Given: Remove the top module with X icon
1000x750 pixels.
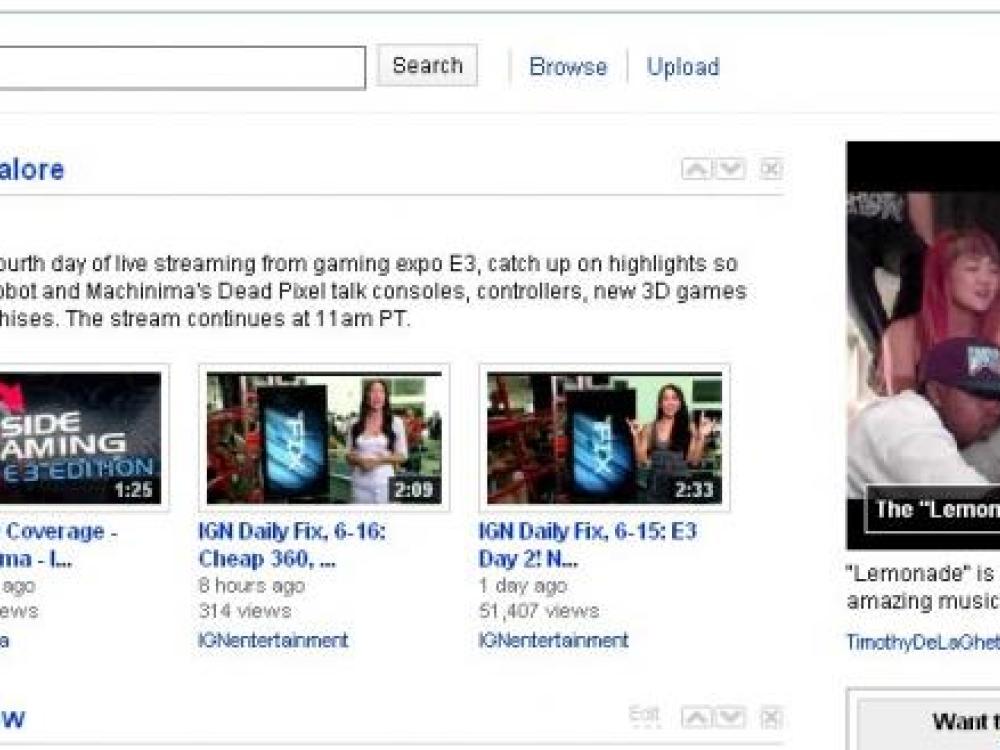Looking at the screenshot, I should point(770,169).
